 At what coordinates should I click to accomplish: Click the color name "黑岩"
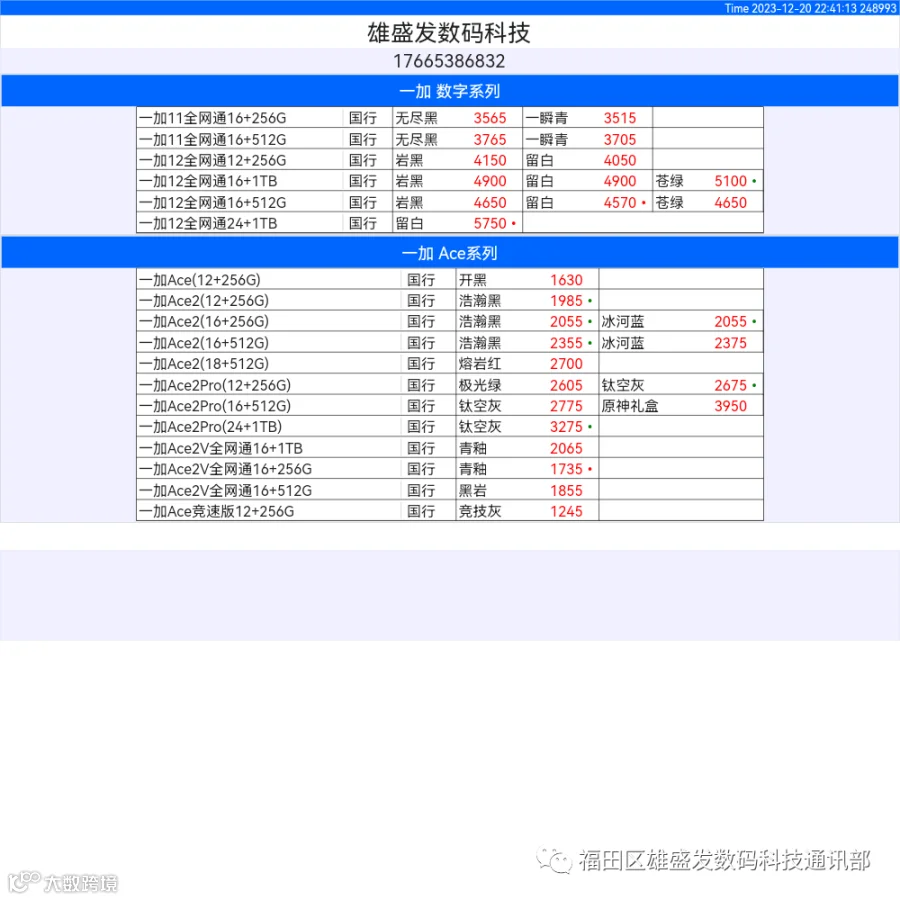pyautogui.click(x=472, y=491)
